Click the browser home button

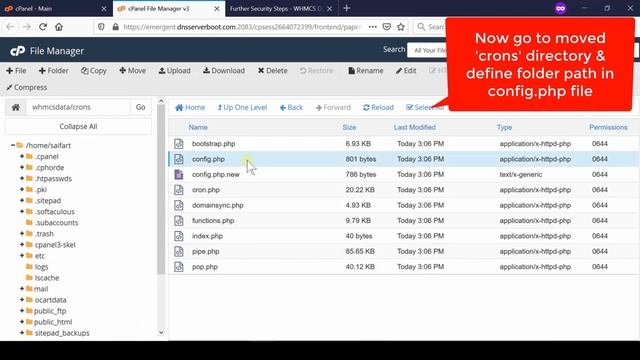tap(59, 27)
